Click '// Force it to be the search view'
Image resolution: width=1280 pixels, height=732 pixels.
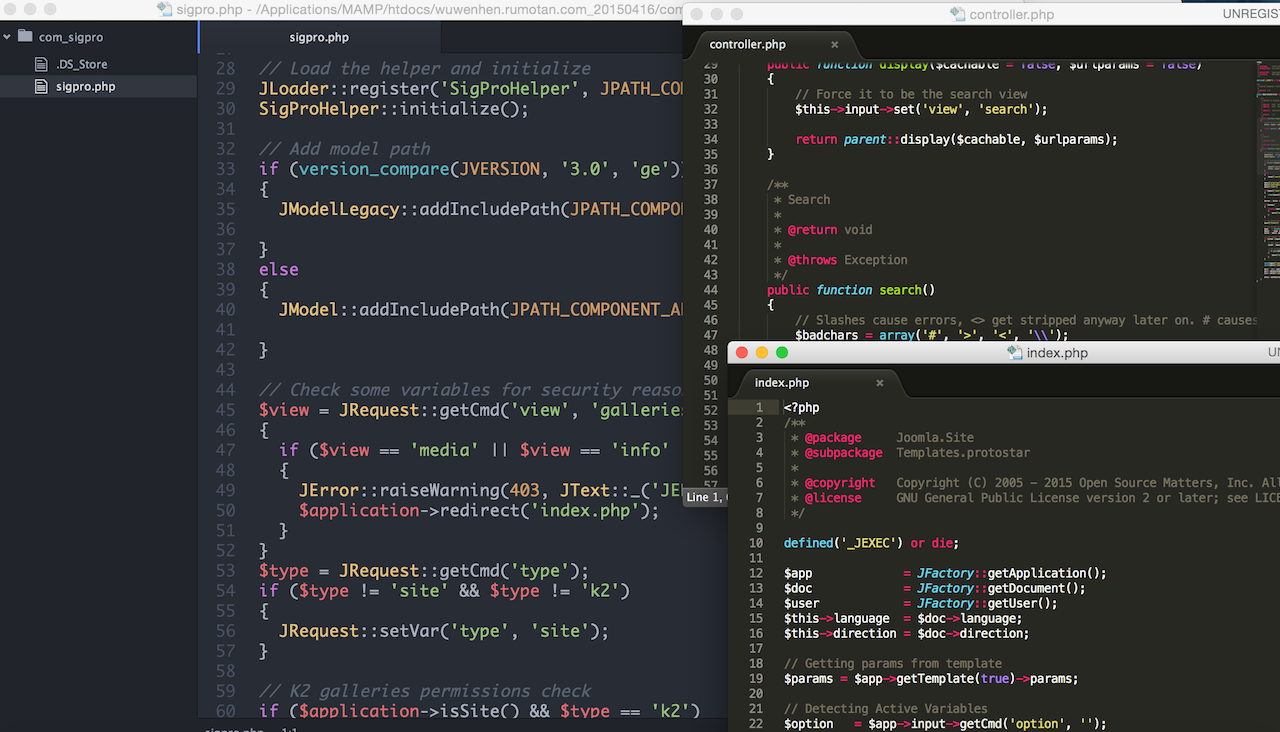(911, 94)
